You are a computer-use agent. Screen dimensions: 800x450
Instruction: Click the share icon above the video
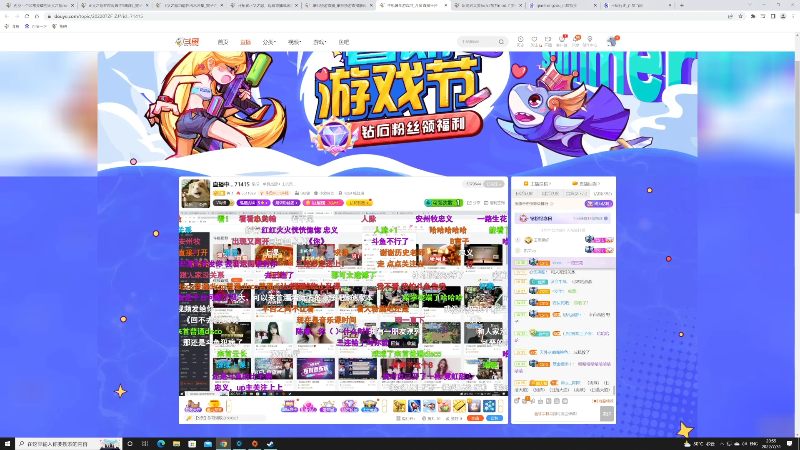pos(473,203)
